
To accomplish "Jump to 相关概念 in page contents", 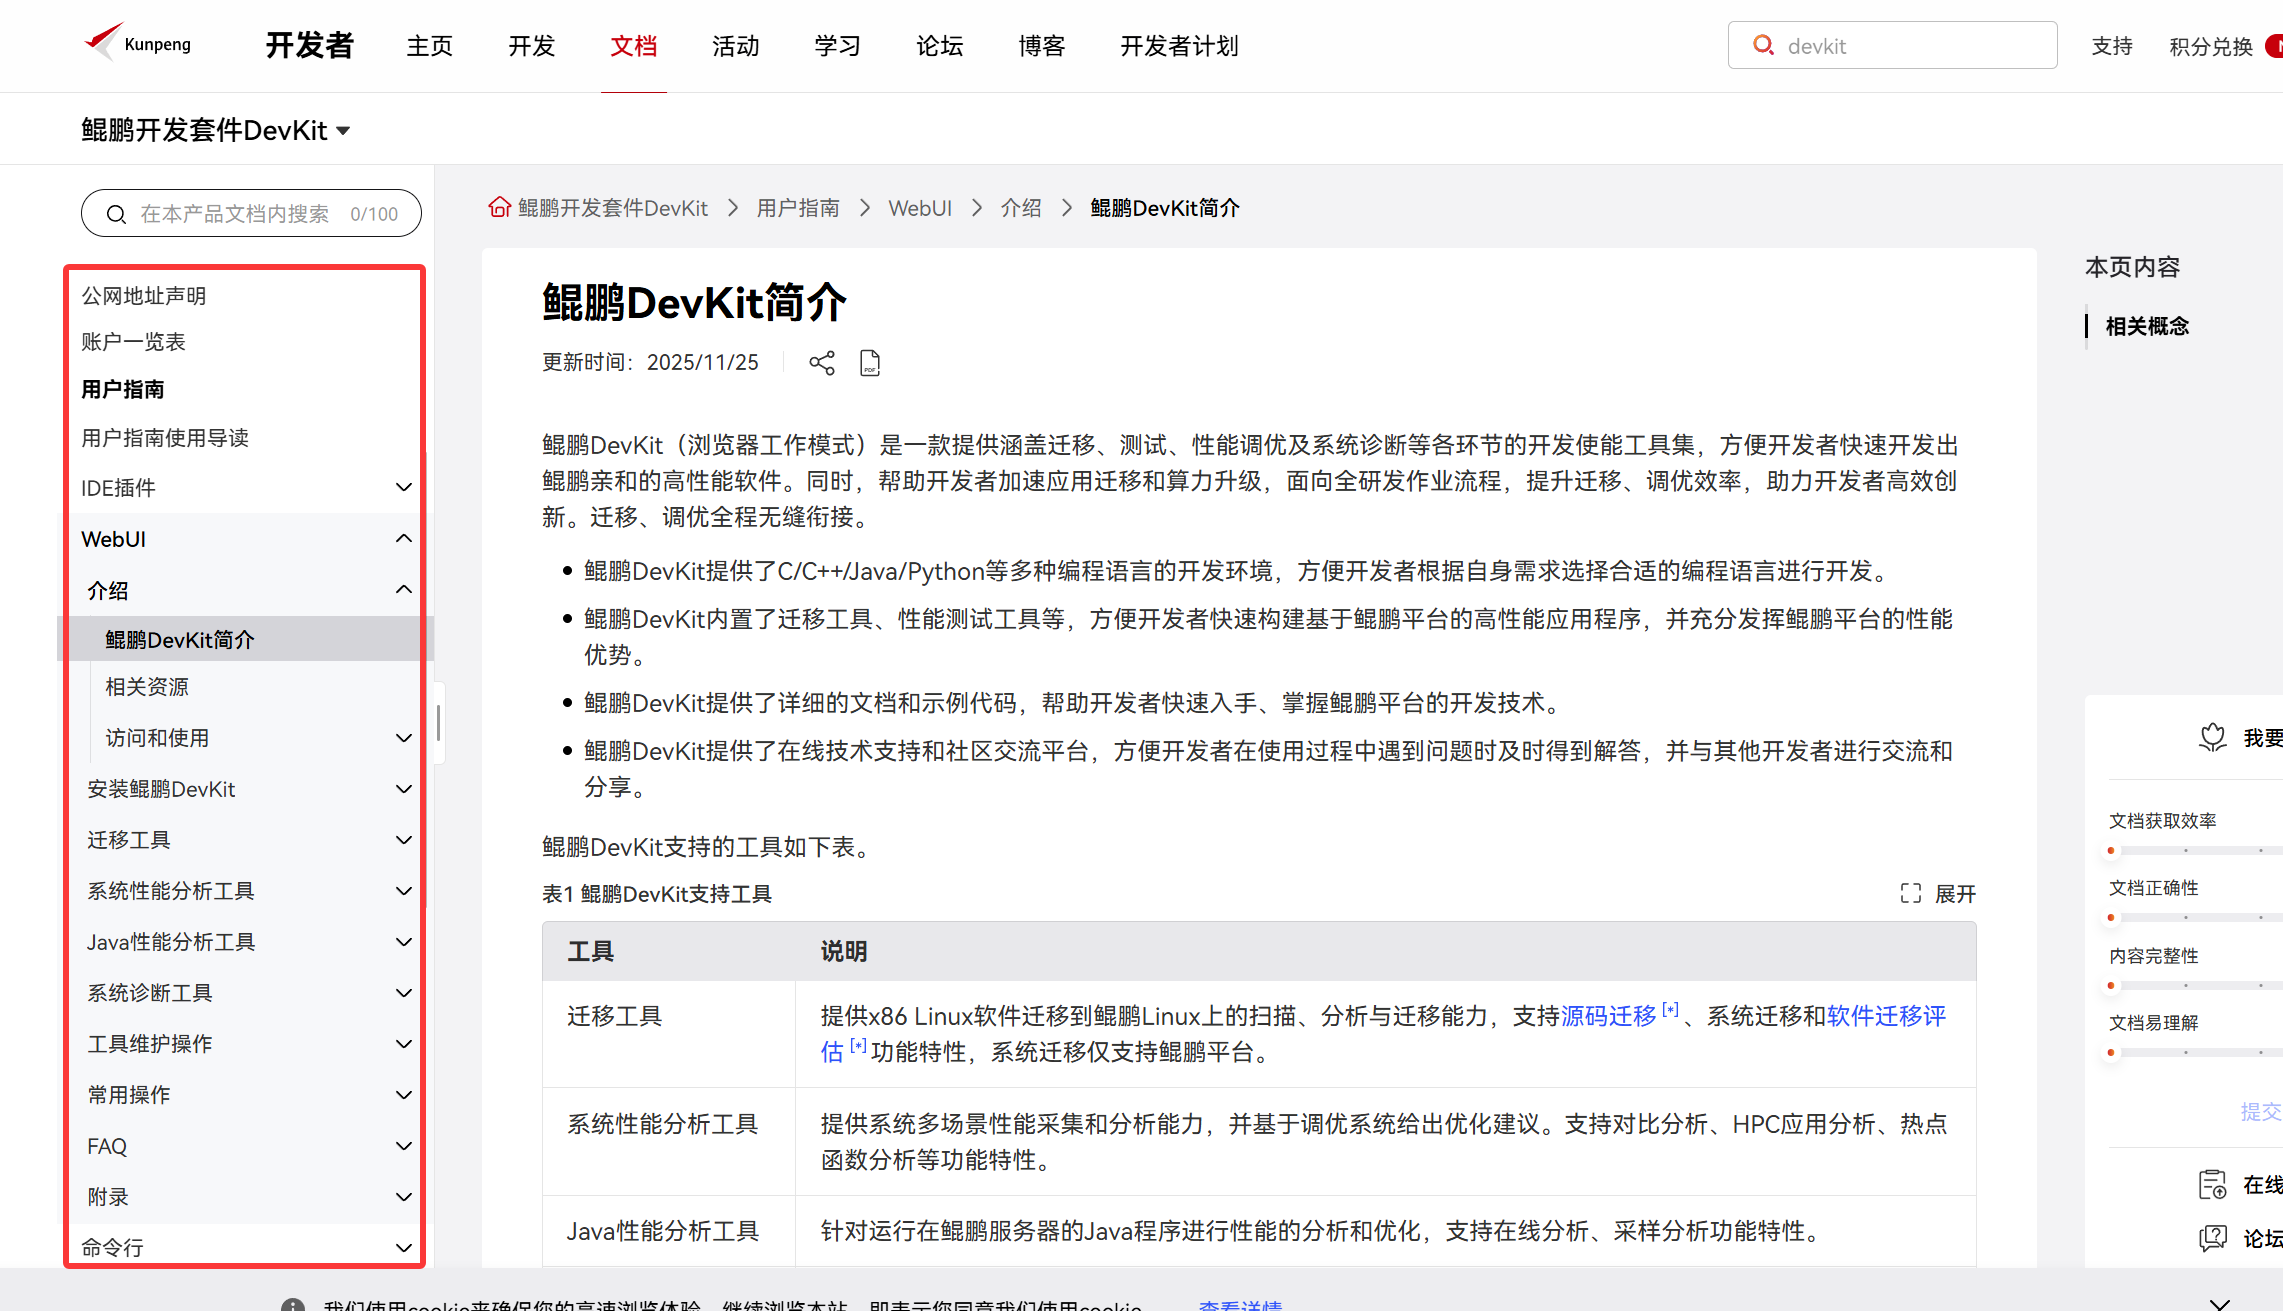I will [x=2147, y=326].
